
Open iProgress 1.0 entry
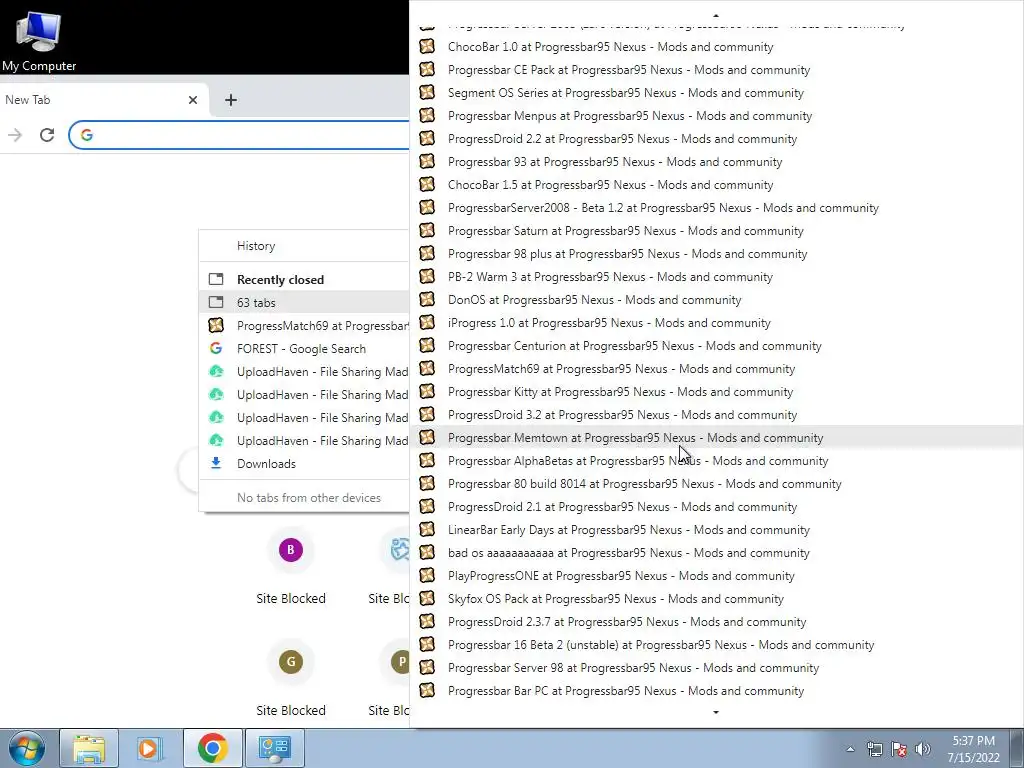point(716,323)
